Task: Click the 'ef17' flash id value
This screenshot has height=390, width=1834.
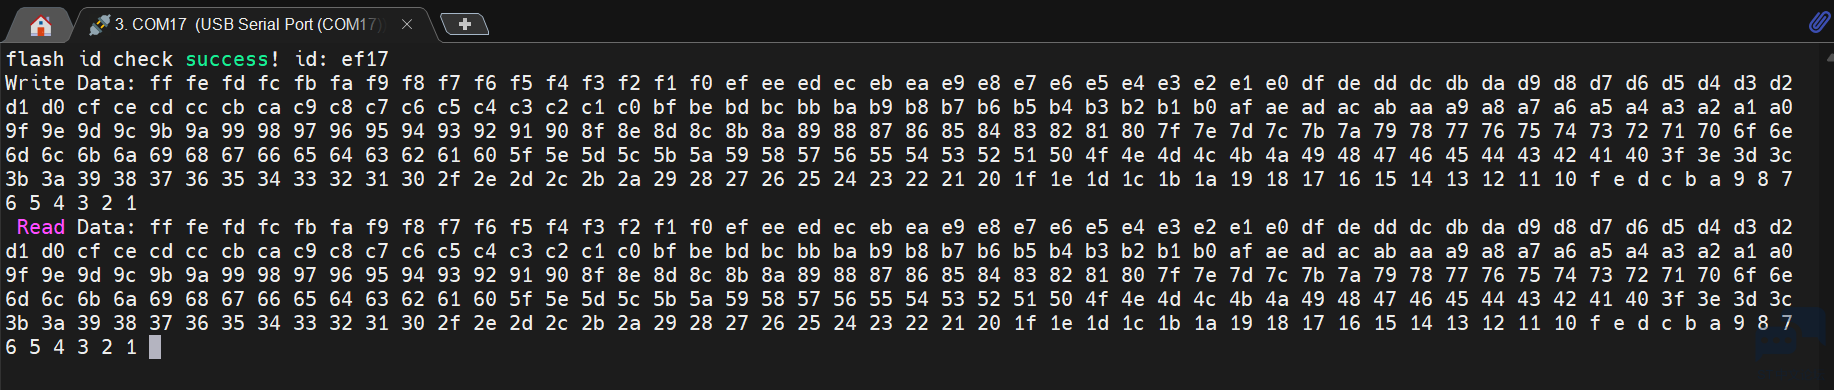Action: point(365,59)
